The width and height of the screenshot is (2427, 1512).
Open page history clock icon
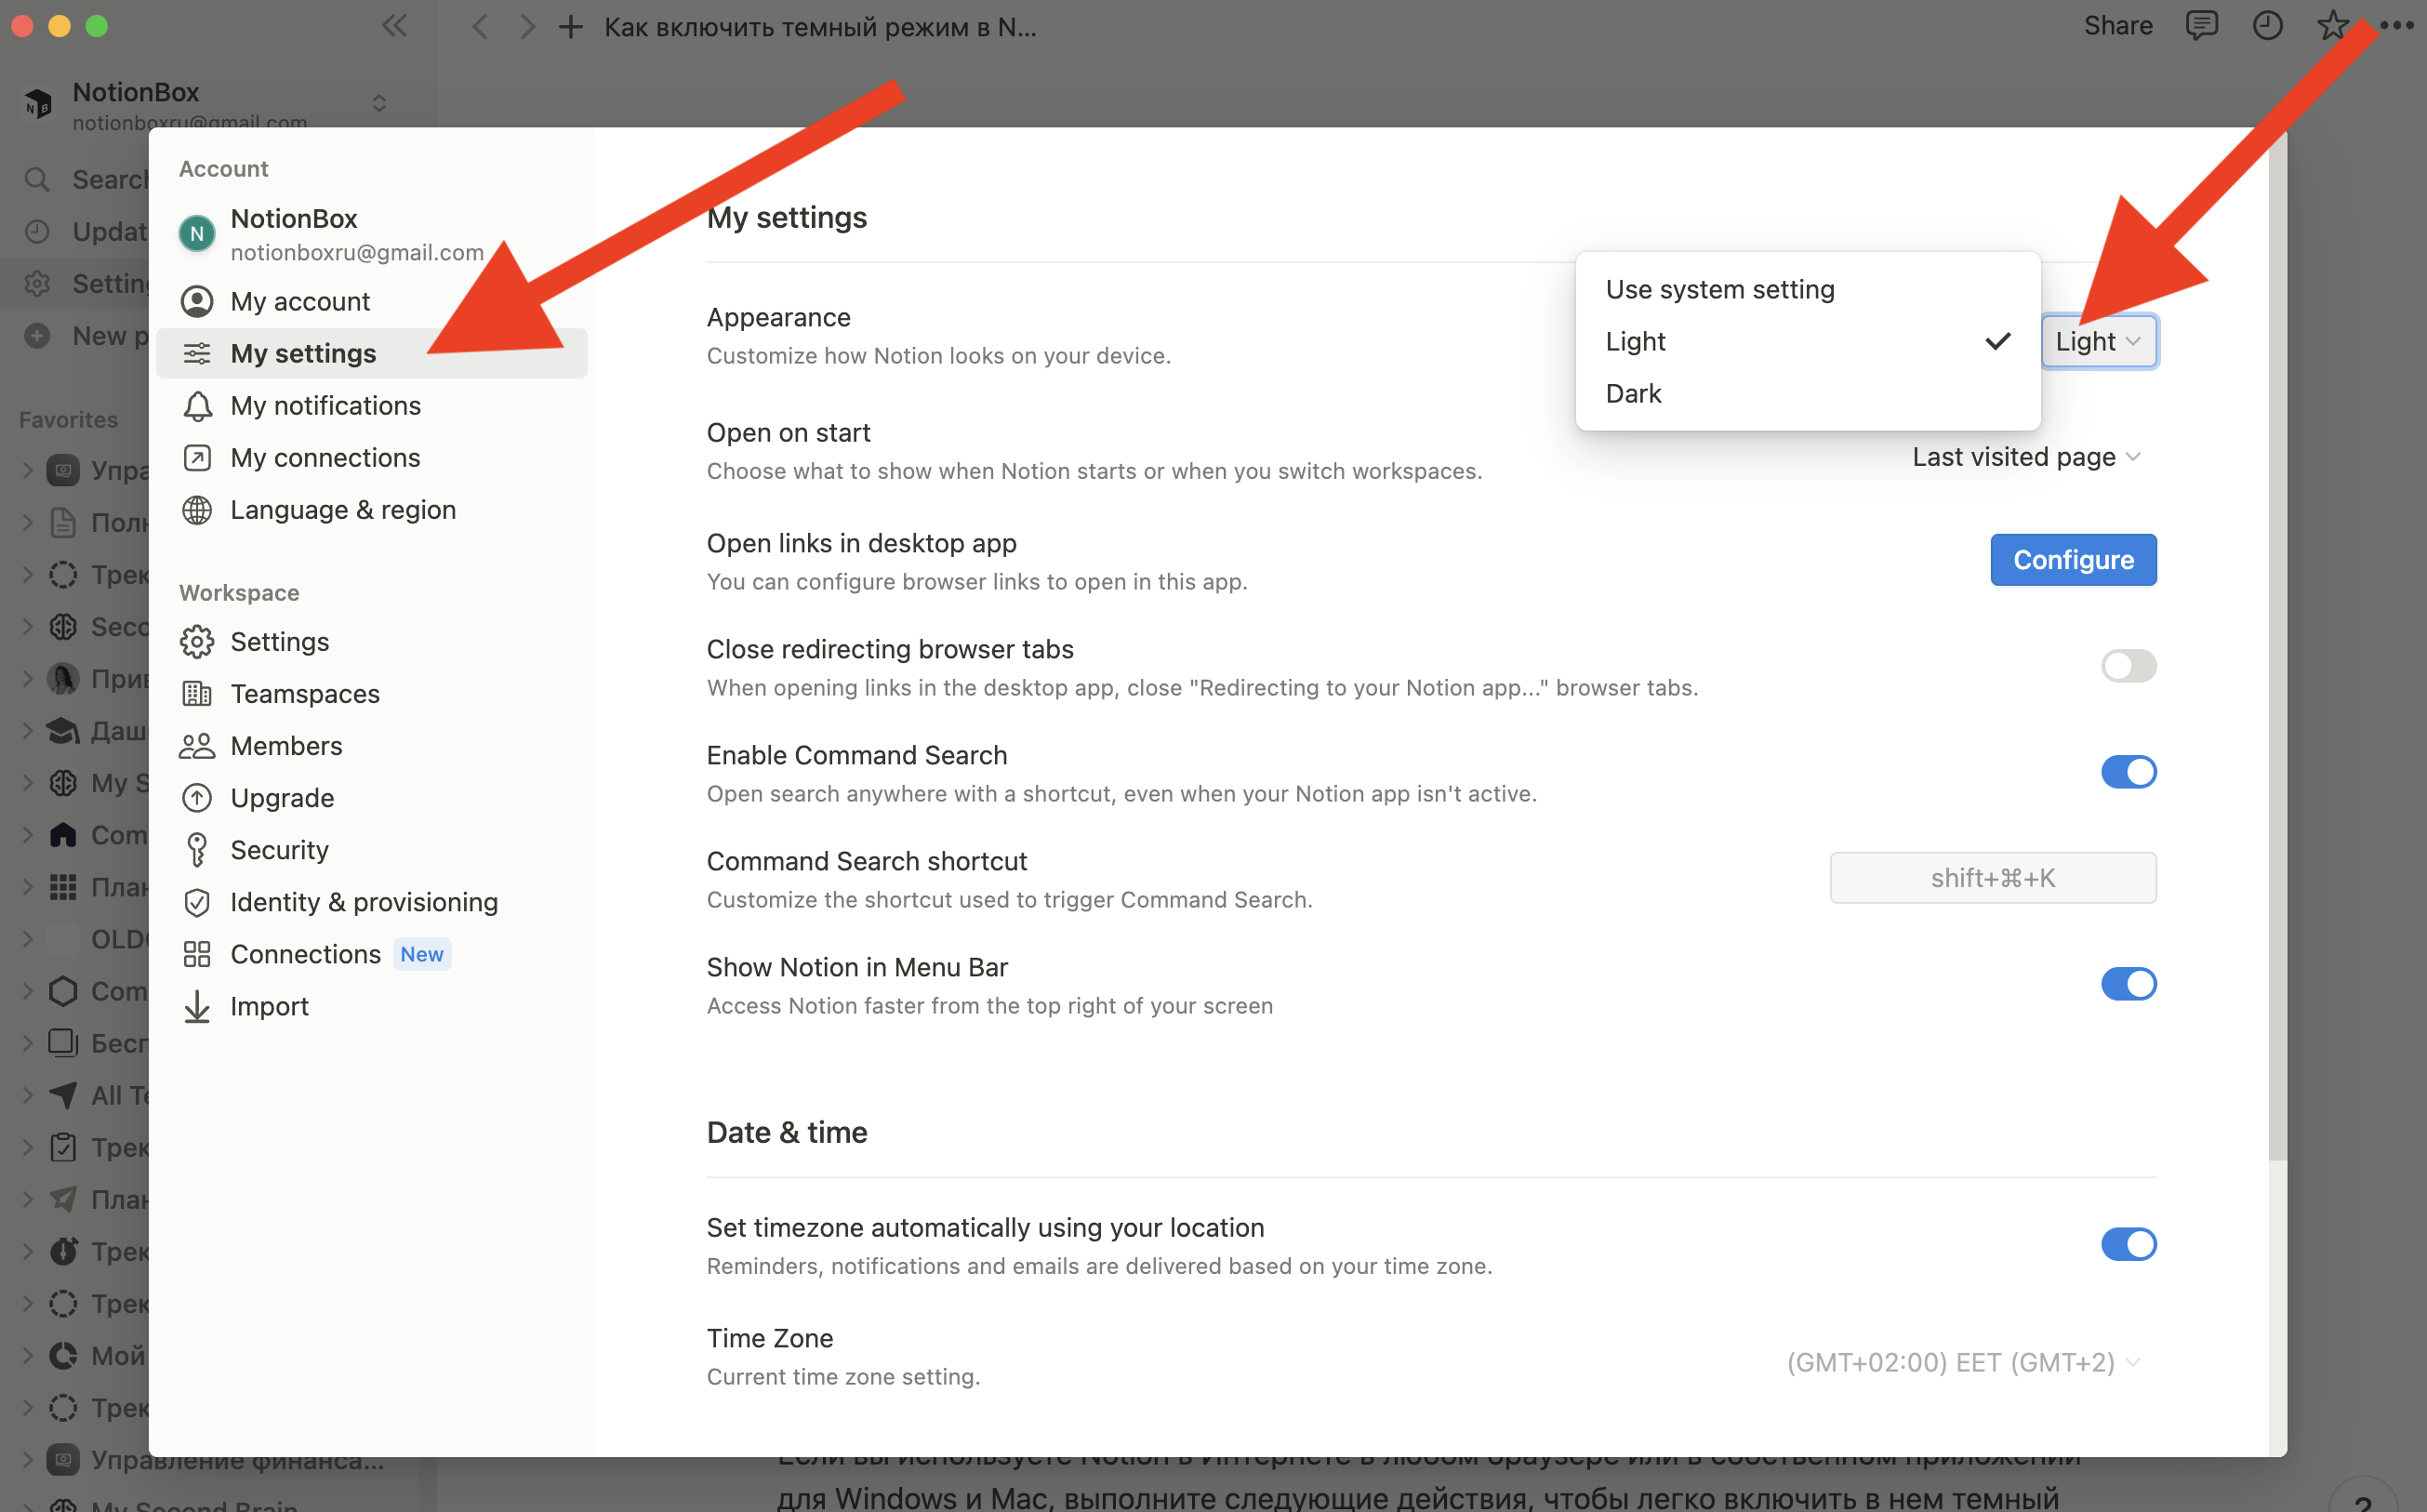point(2267,26)
